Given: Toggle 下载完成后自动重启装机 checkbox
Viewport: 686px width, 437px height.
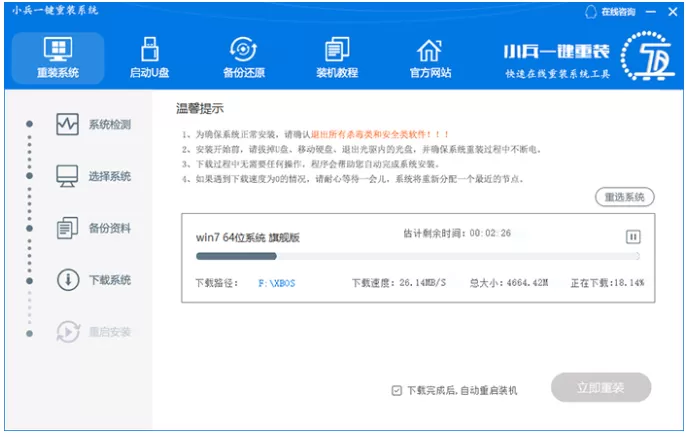Looking at the screenshot, I should tap(396, 390).
